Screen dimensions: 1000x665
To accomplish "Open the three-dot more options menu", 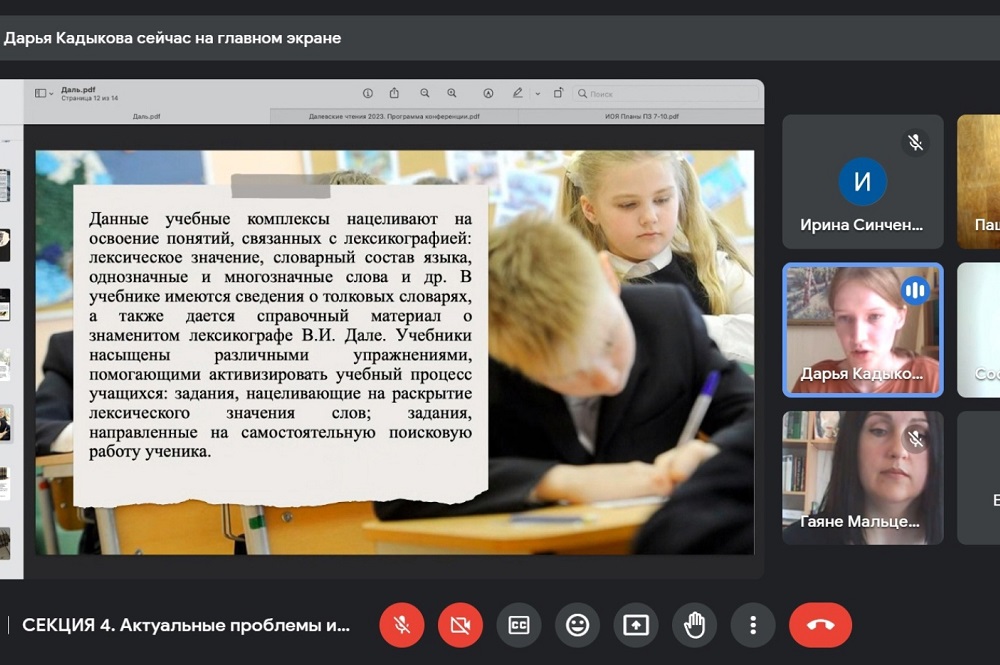I will point(753,625).
